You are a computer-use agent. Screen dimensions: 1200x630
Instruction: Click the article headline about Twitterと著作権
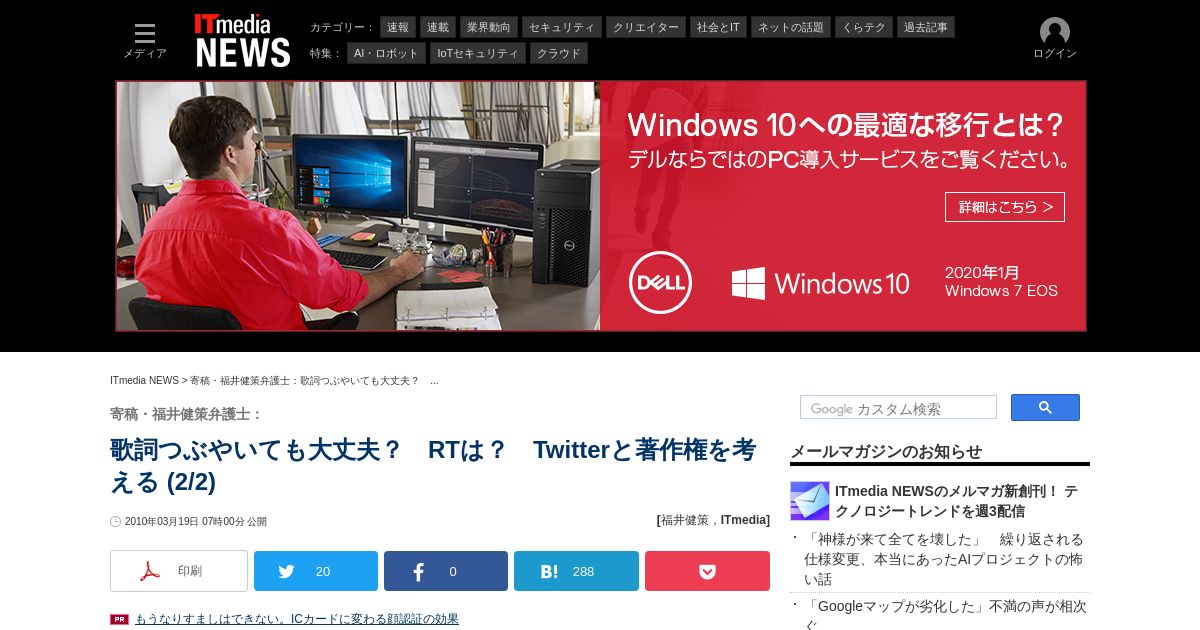click(433, 465)
